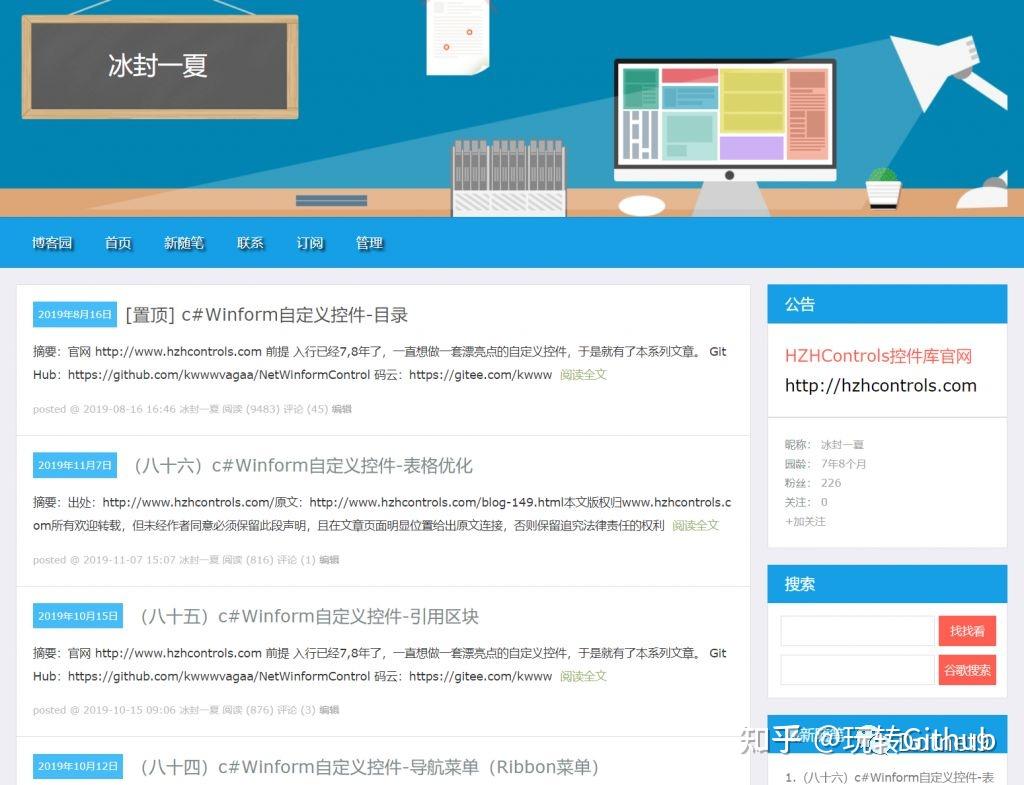This screenshot has width=1024, height=785.
Task: Open the HZHControls控件库官网 link
Action: (x=878, y=356)
